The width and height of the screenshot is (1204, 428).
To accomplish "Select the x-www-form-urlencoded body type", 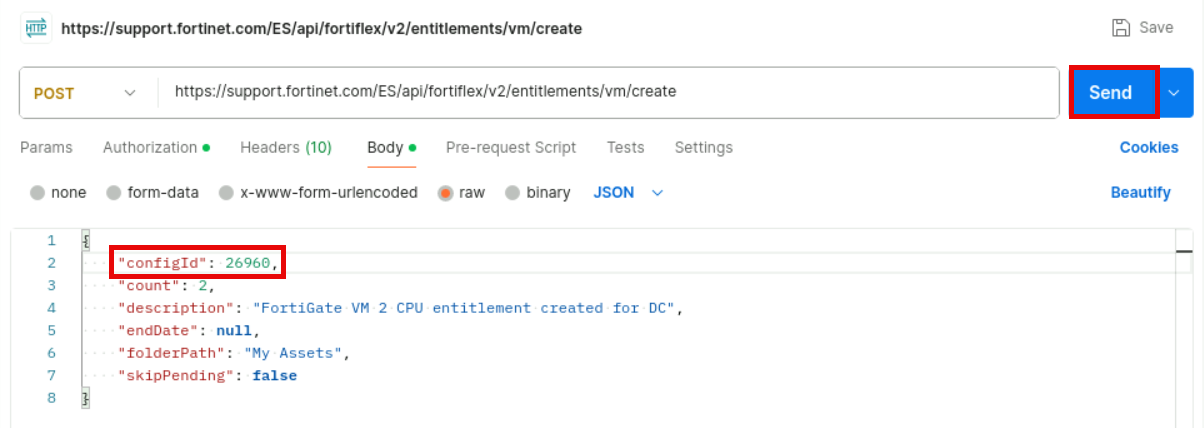I will point(318,192).
